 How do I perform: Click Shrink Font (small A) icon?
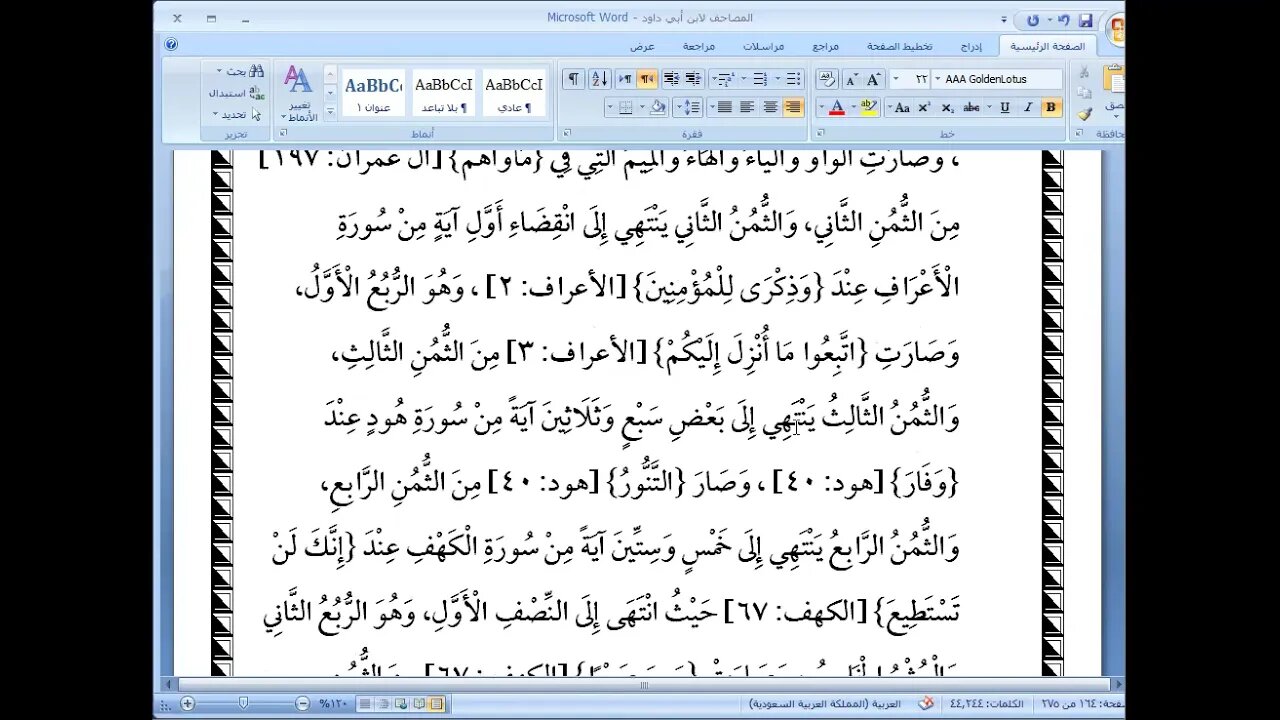[851, 79]
